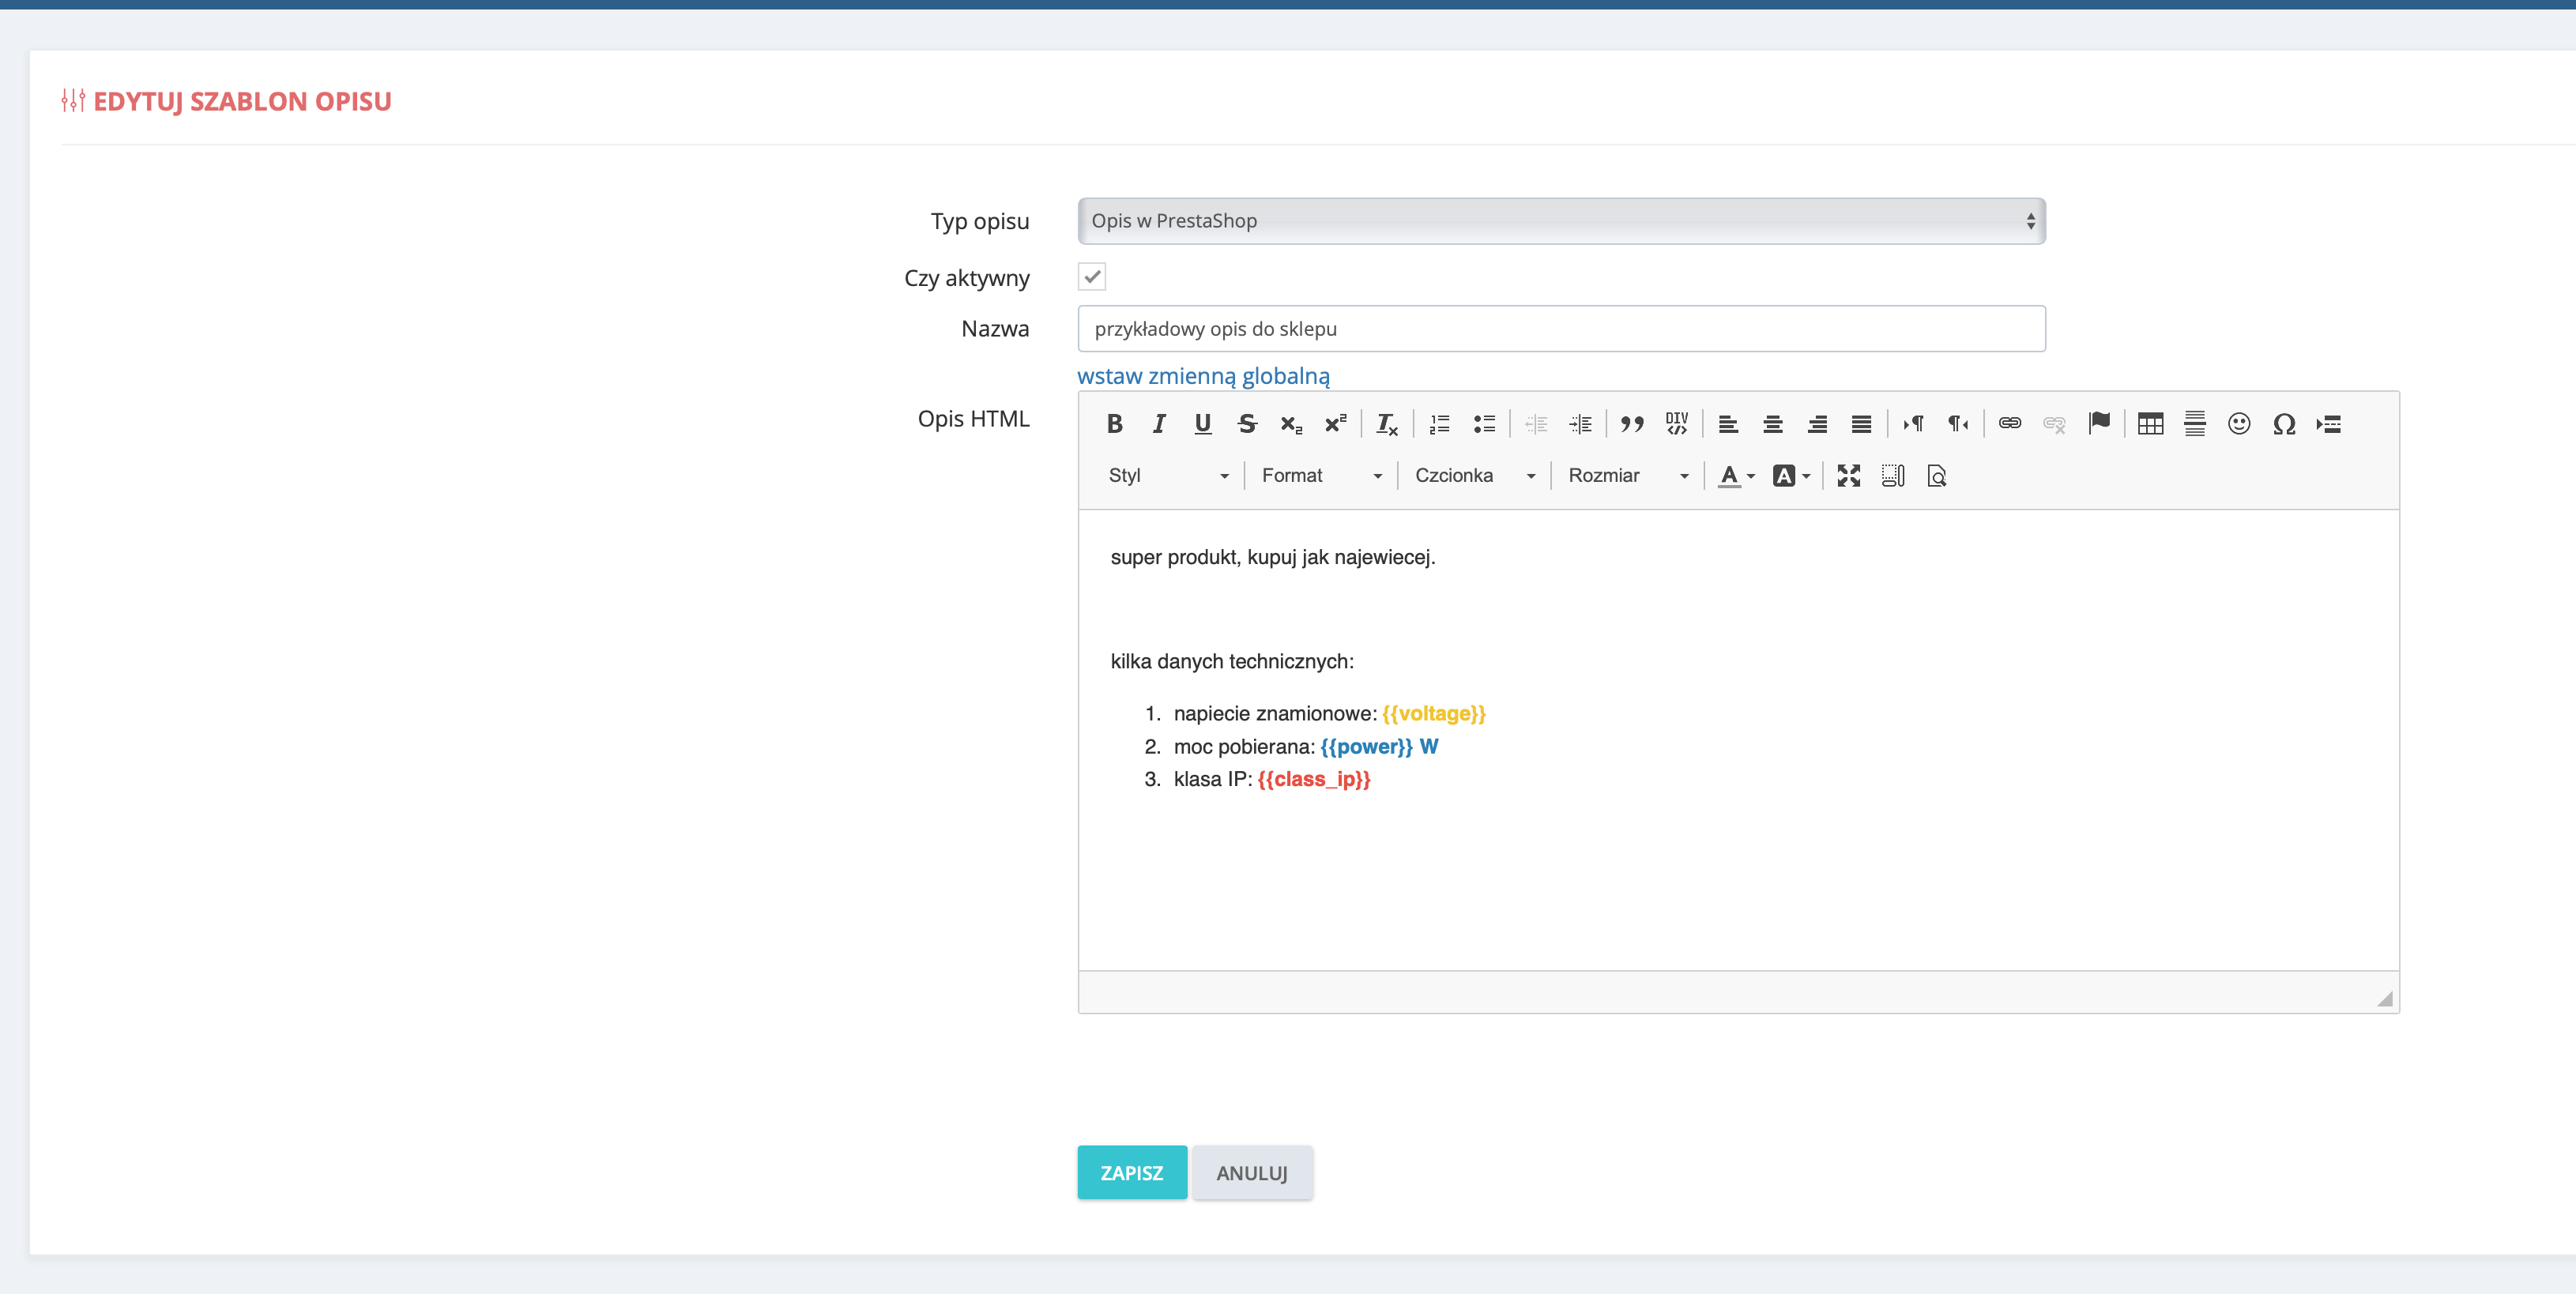Click the Nazwa text field
This screenshot has height=1294, width=2576.
point(1561,329)
